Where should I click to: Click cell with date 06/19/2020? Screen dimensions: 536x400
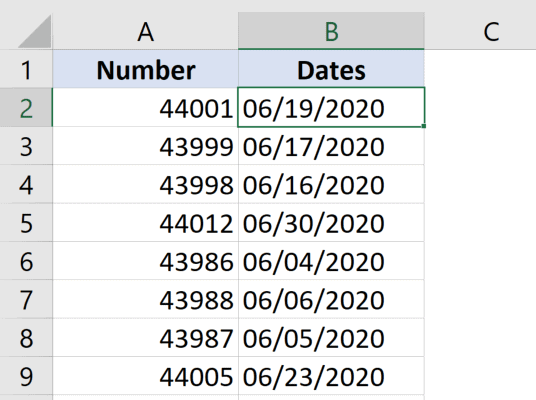click(x=331, y=108)
